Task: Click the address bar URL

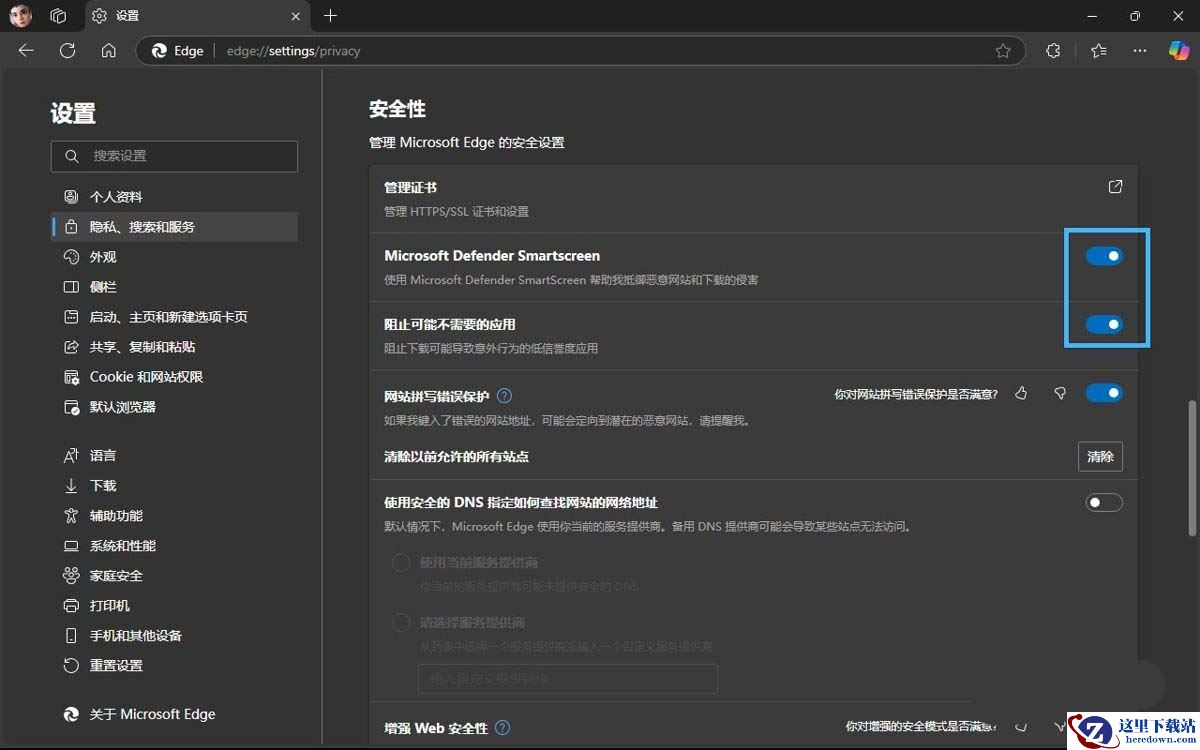Action: click(x=293, y=51)
